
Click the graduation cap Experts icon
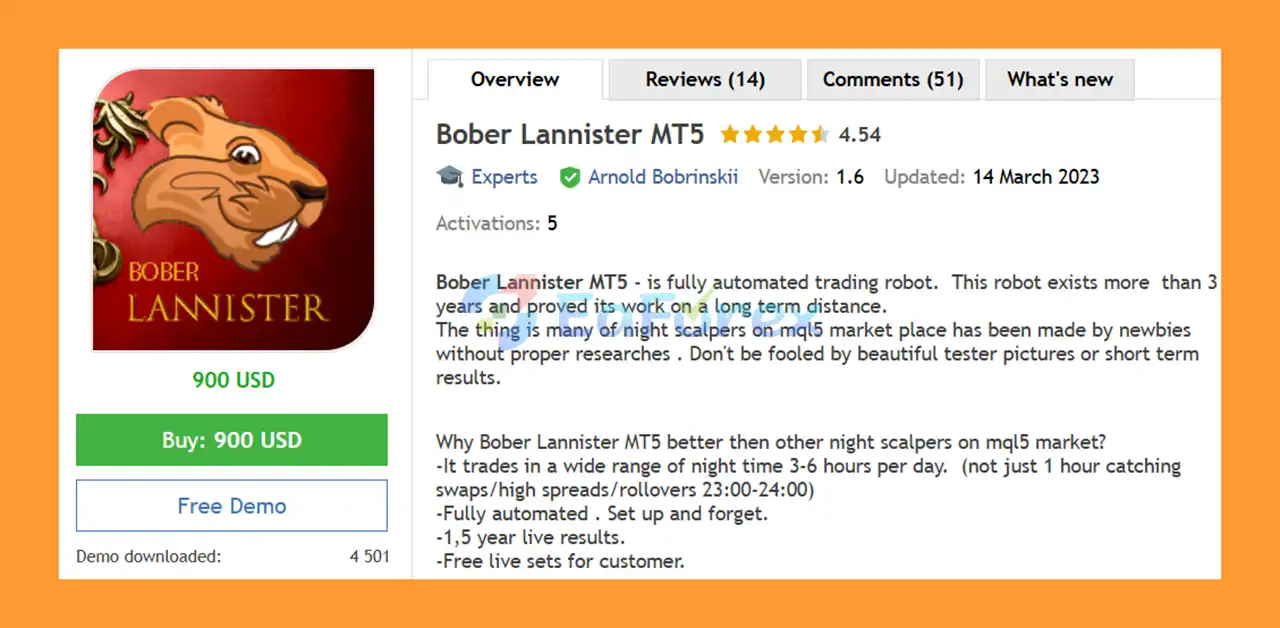[450, 177]
